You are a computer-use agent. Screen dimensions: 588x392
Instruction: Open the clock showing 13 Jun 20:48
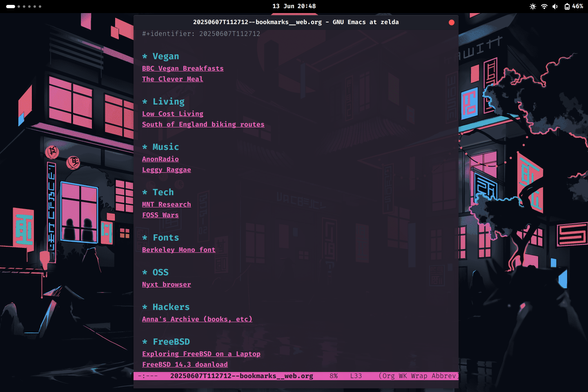pos(294,6)
